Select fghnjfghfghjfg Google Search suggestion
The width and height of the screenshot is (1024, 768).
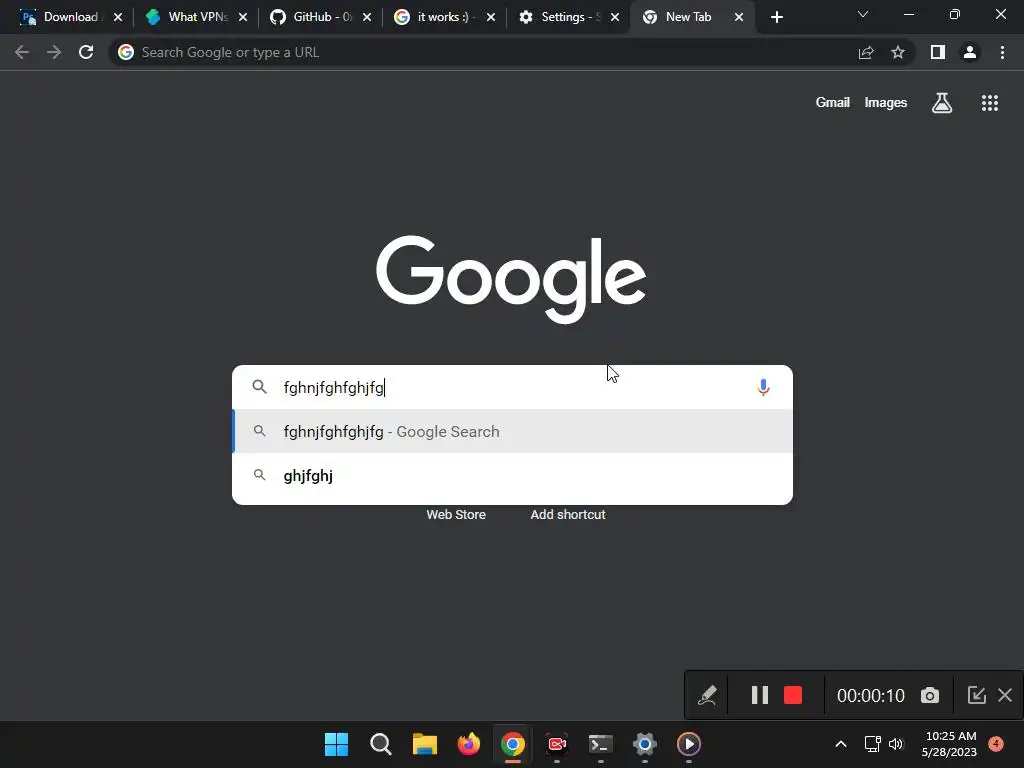point(513,432)
